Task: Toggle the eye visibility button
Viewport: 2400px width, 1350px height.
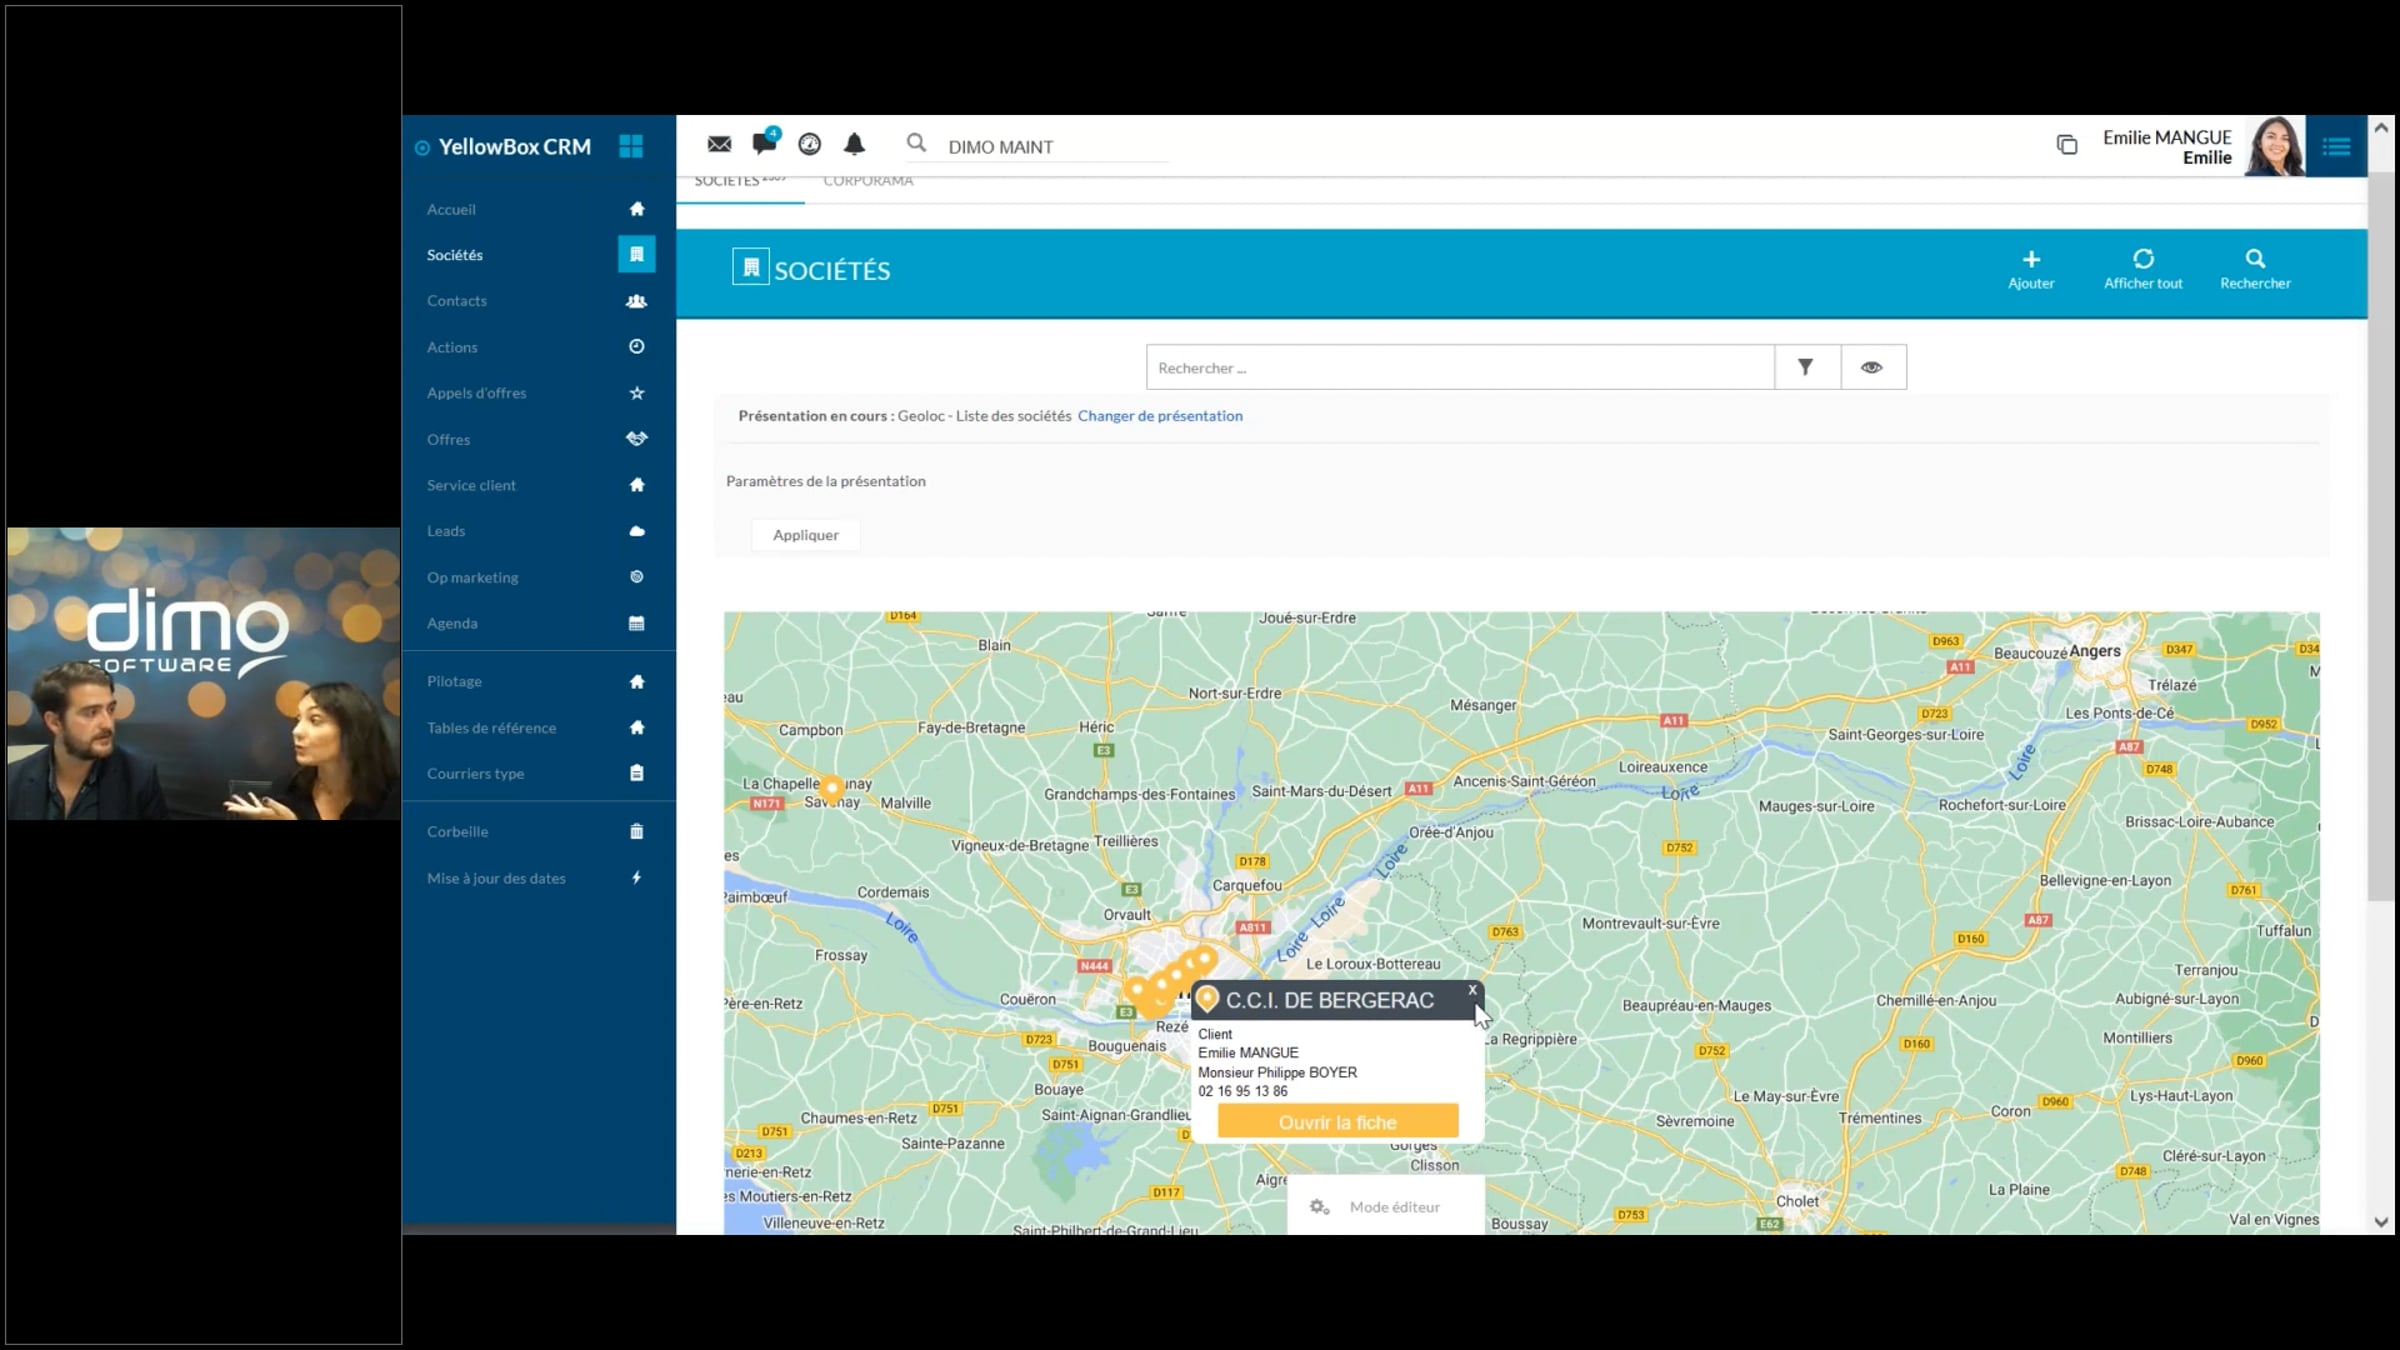Action: point(1872,368)
